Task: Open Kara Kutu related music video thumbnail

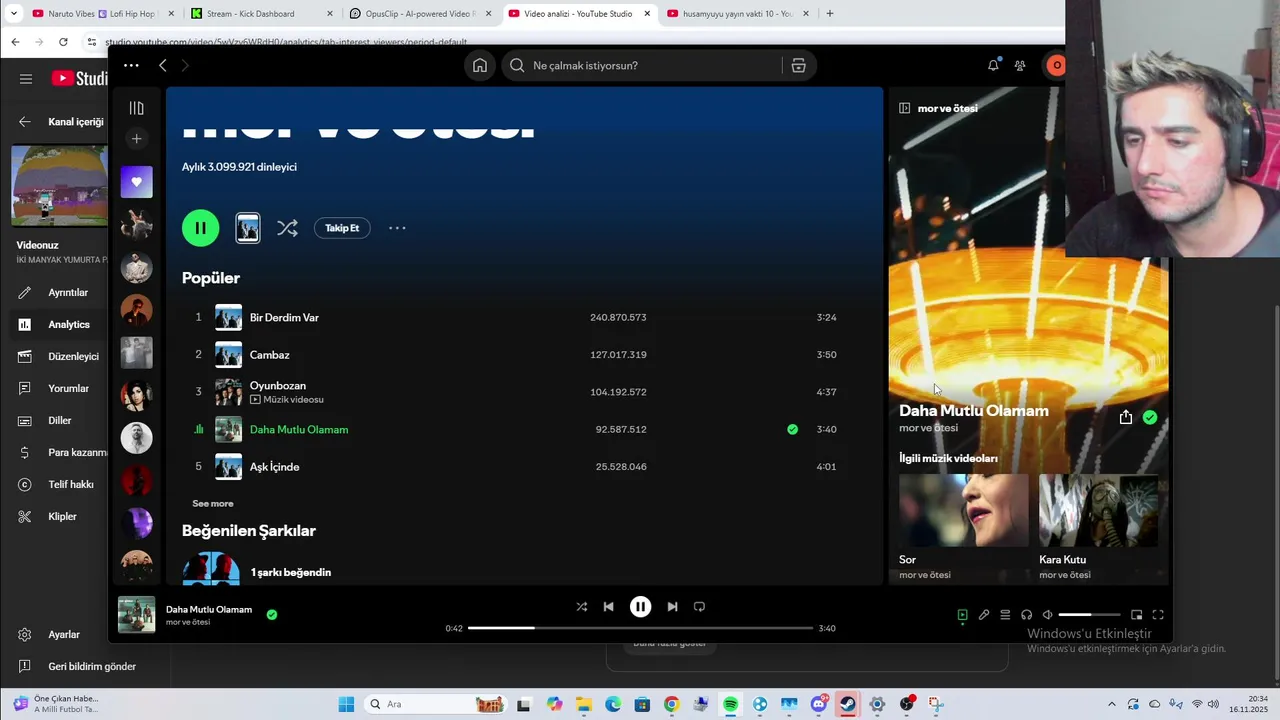Action: (x=1098, y=510)
